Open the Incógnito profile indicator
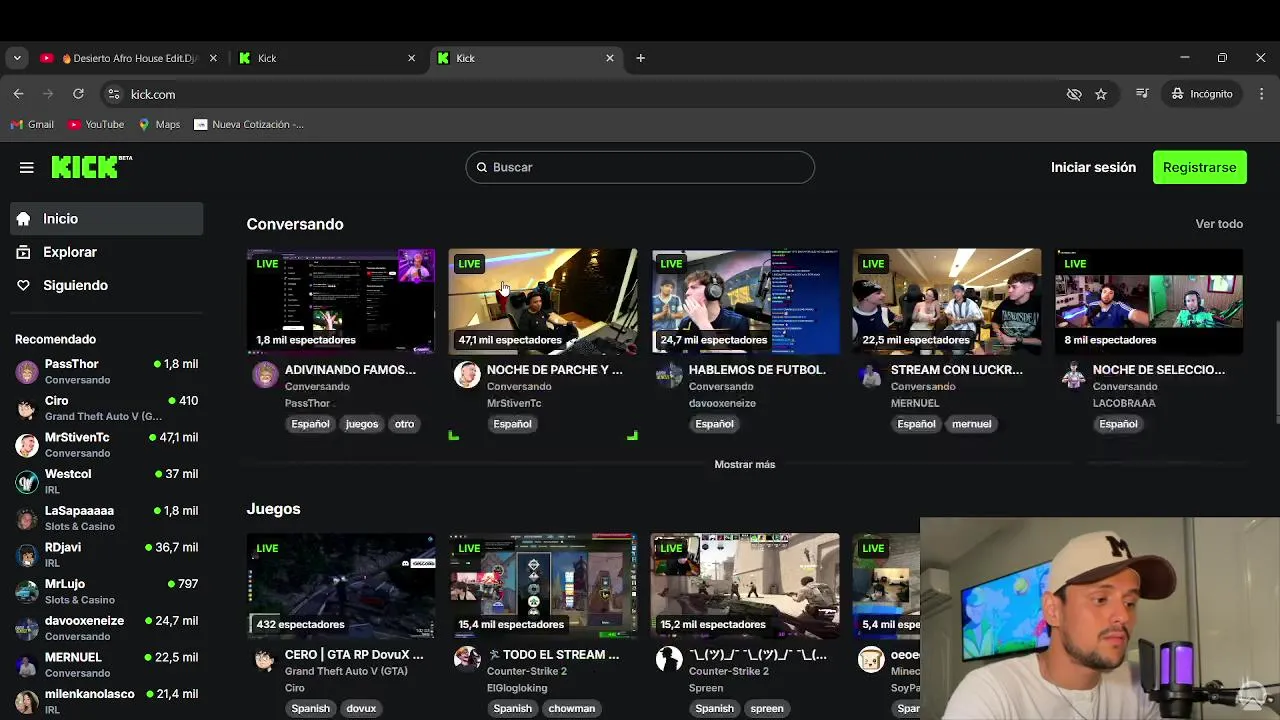Image resolution: width=1280 pixels, height=720 pixels. pyautogui.click(x=1203, y=94)
